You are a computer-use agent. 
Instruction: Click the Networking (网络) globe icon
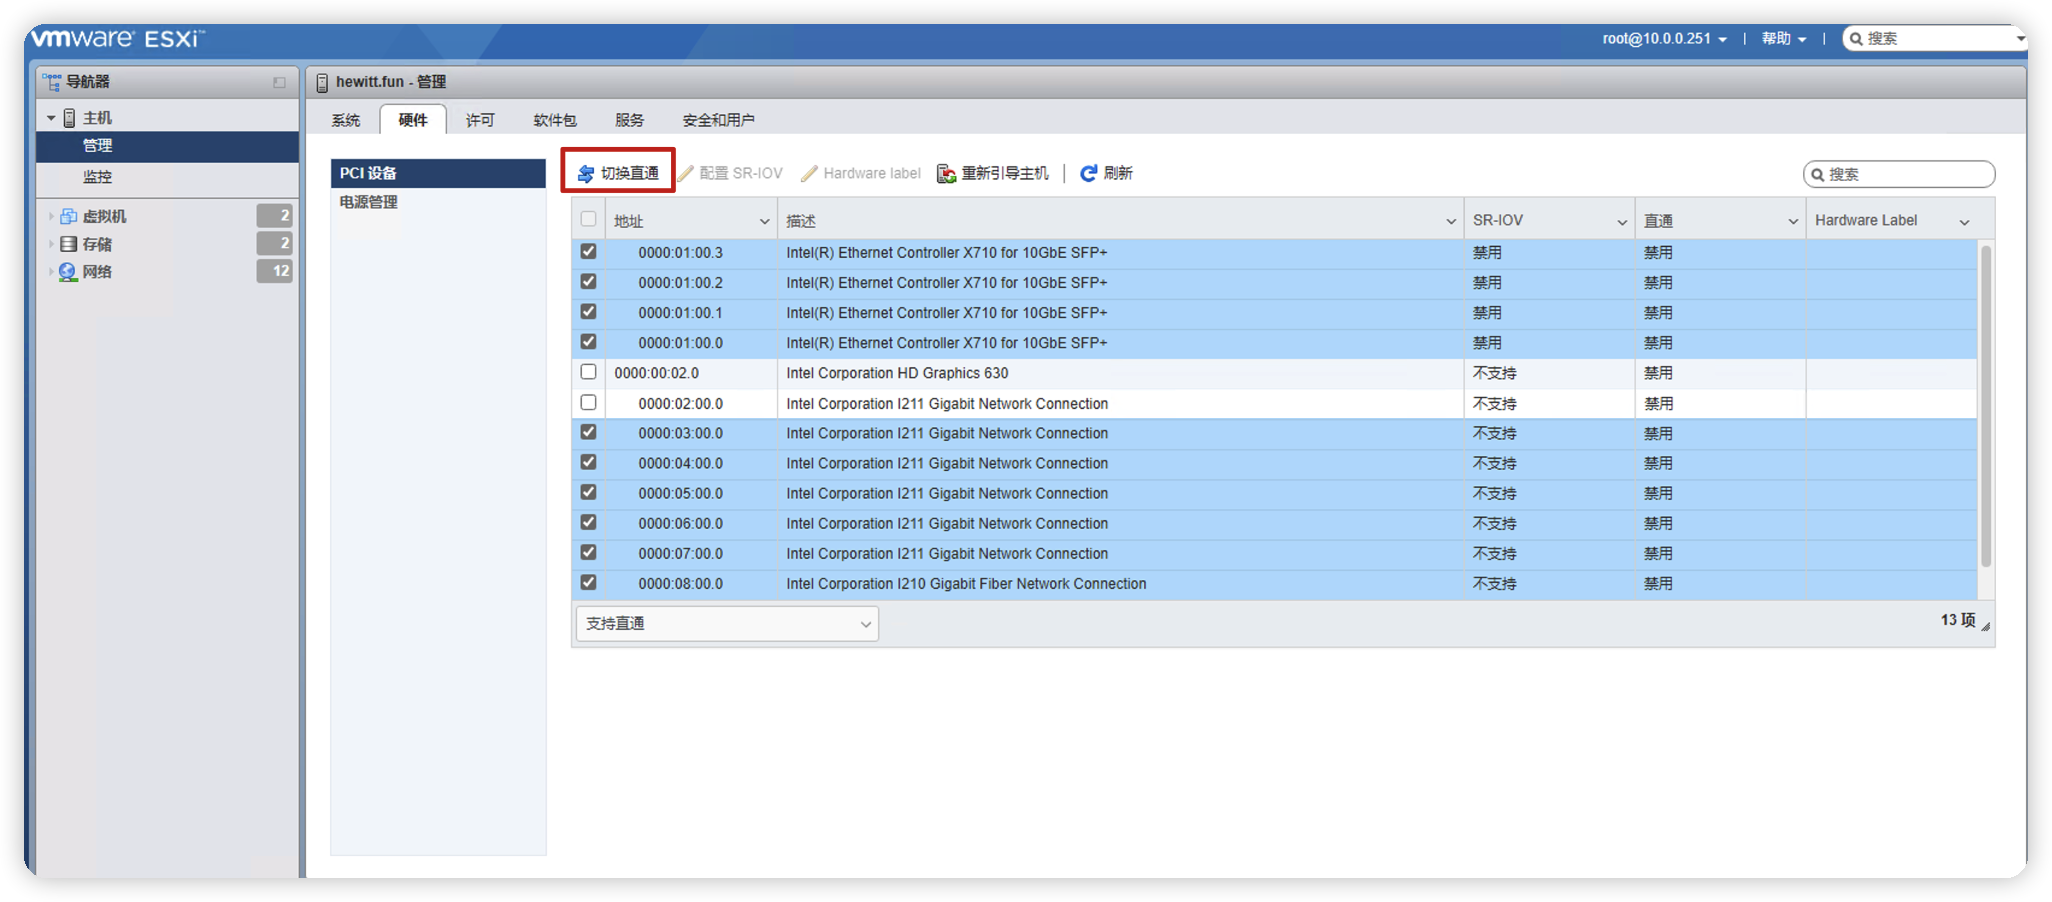68,272
